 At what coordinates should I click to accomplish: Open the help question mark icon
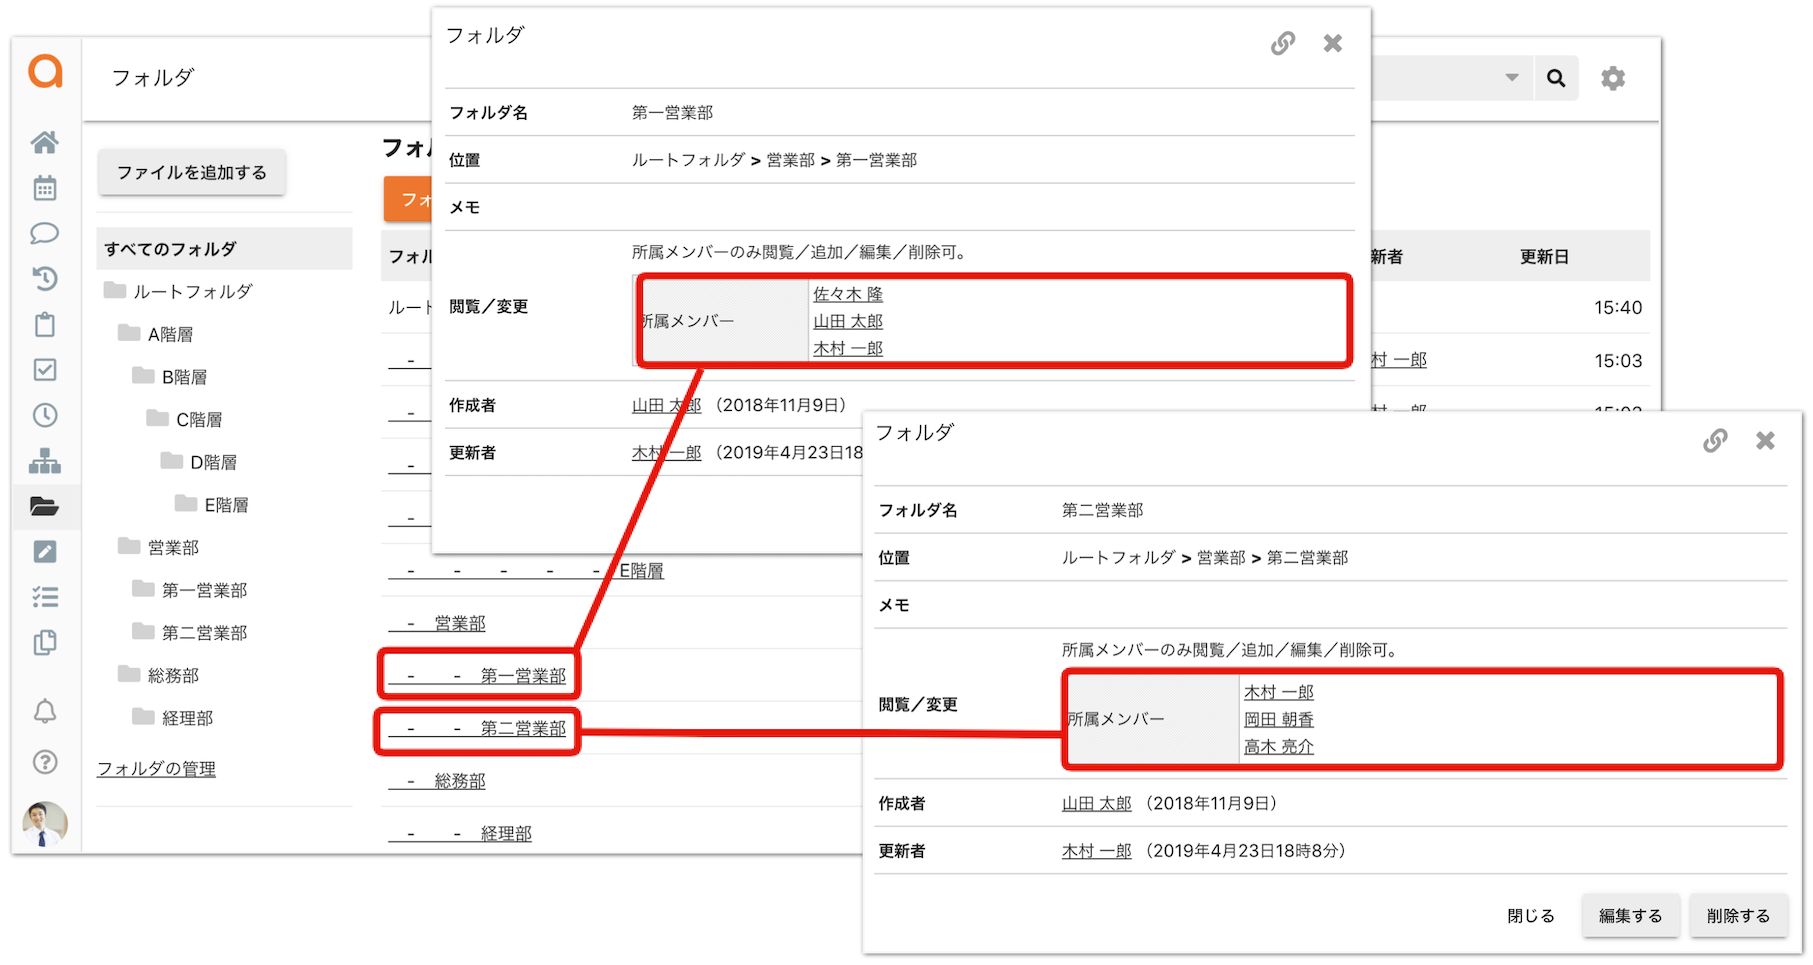coord(45,762)
